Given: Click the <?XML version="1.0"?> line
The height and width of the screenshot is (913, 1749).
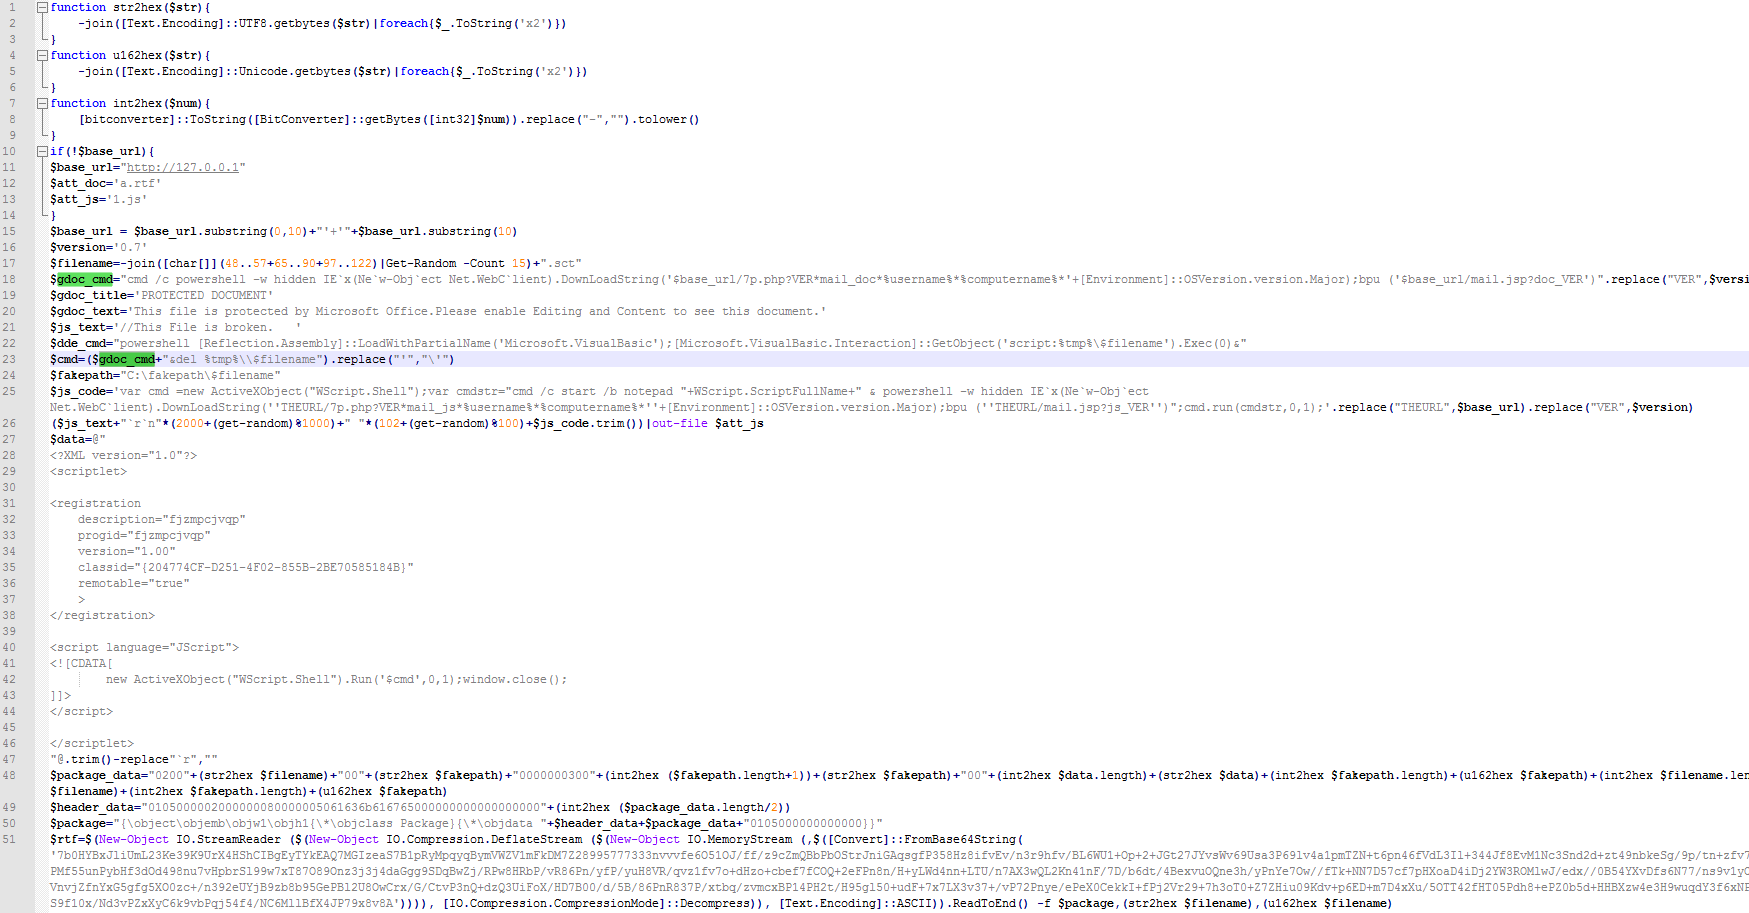Looking at the screenshot, I should coord(123,455).
